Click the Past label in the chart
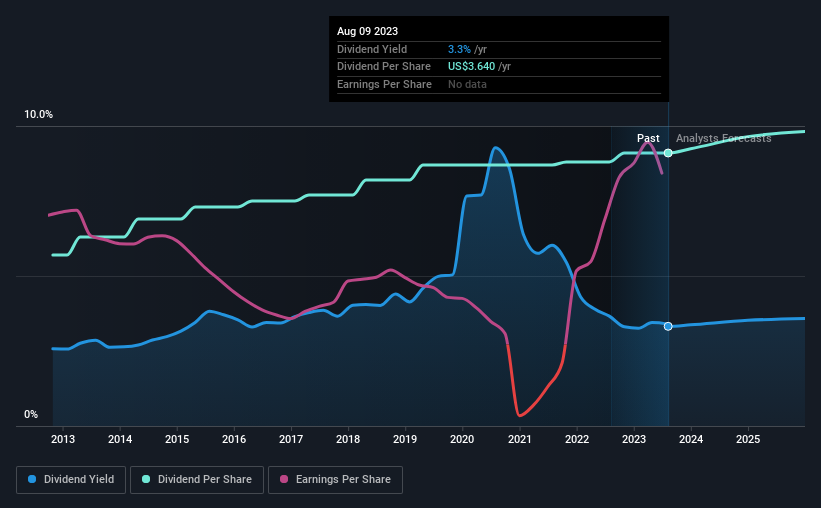Screen dimensions: 821x508 tap(648, 138)
